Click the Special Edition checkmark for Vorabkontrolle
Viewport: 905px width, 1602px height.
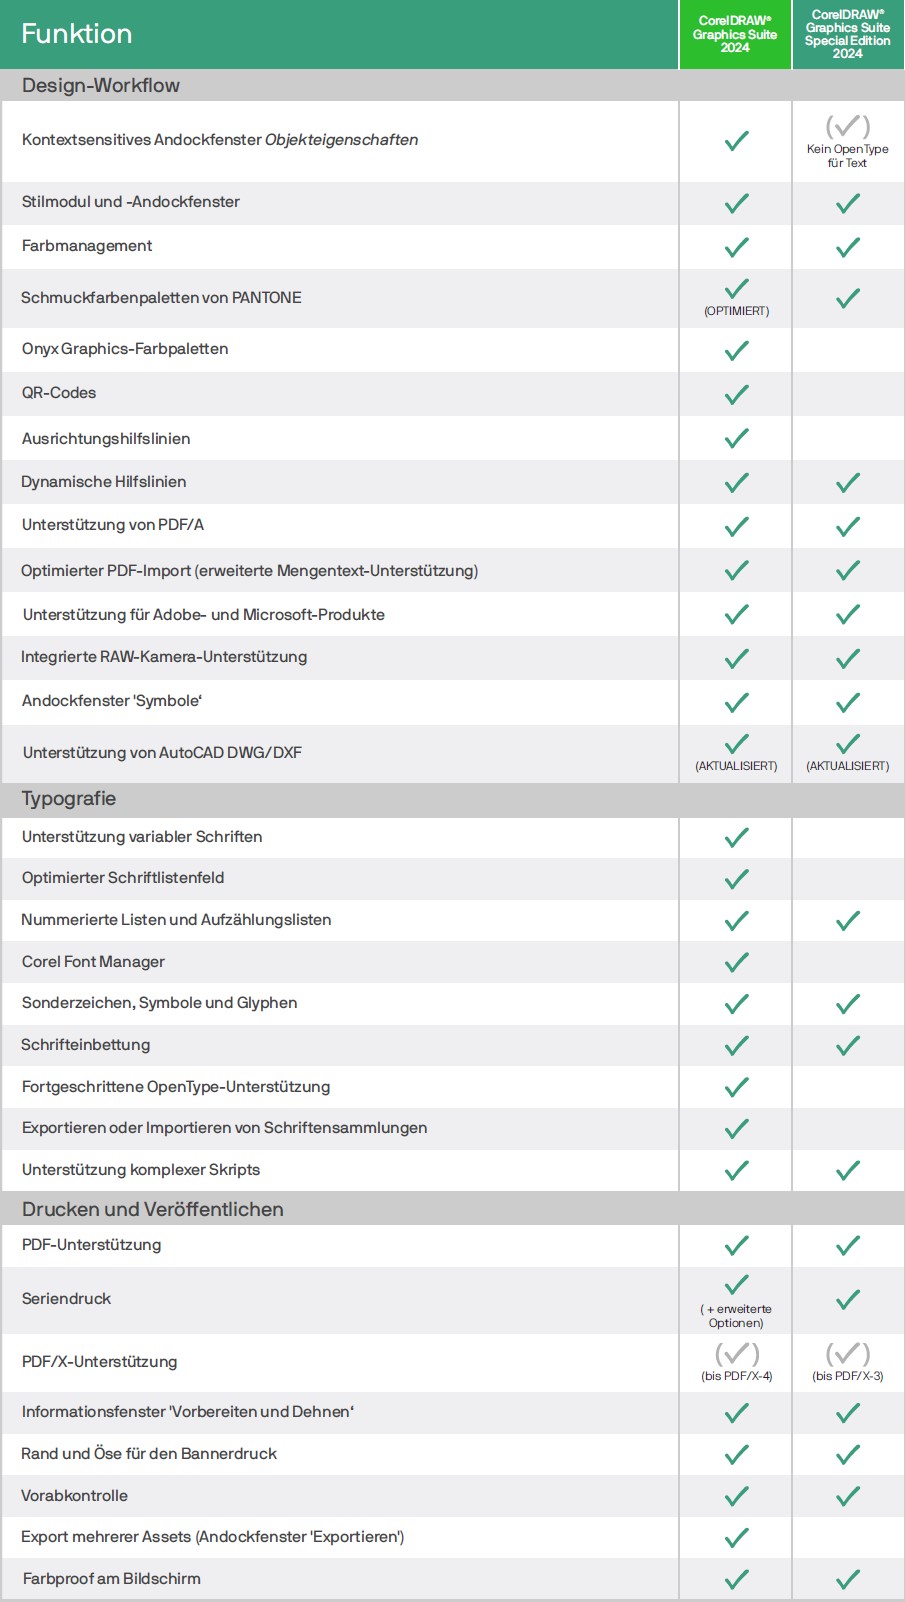click(847, 1496)
